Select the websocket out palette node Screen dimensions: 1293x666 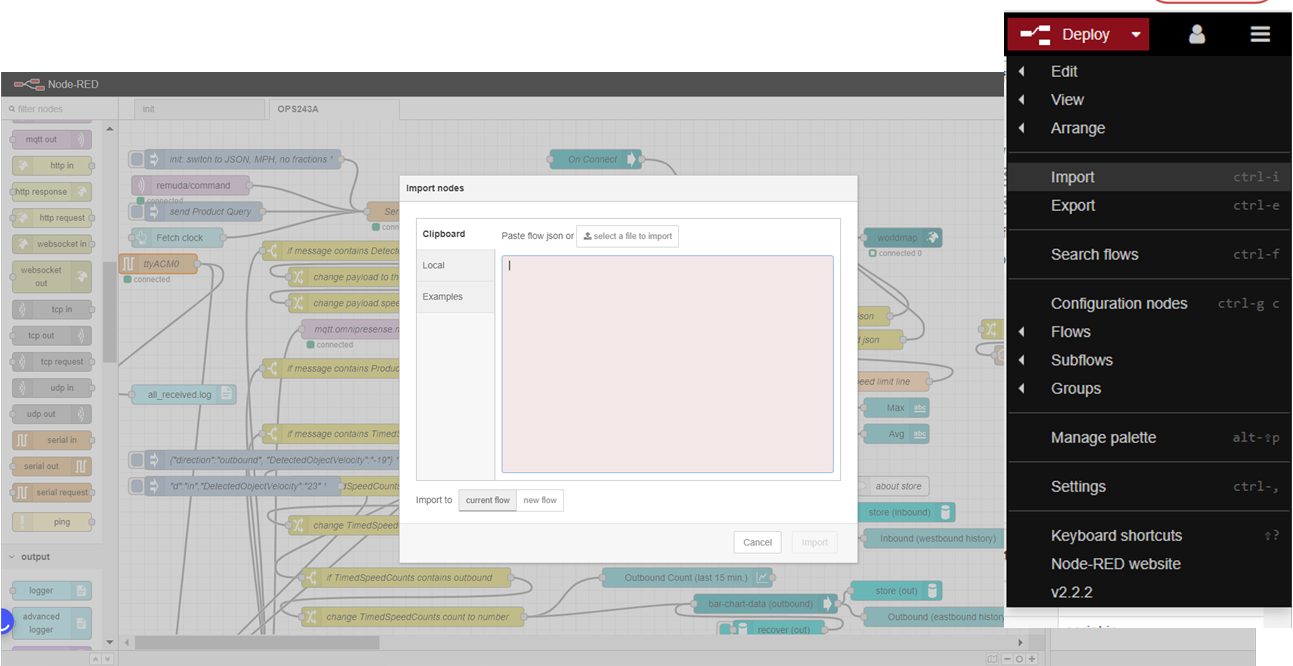click(51, 277)
